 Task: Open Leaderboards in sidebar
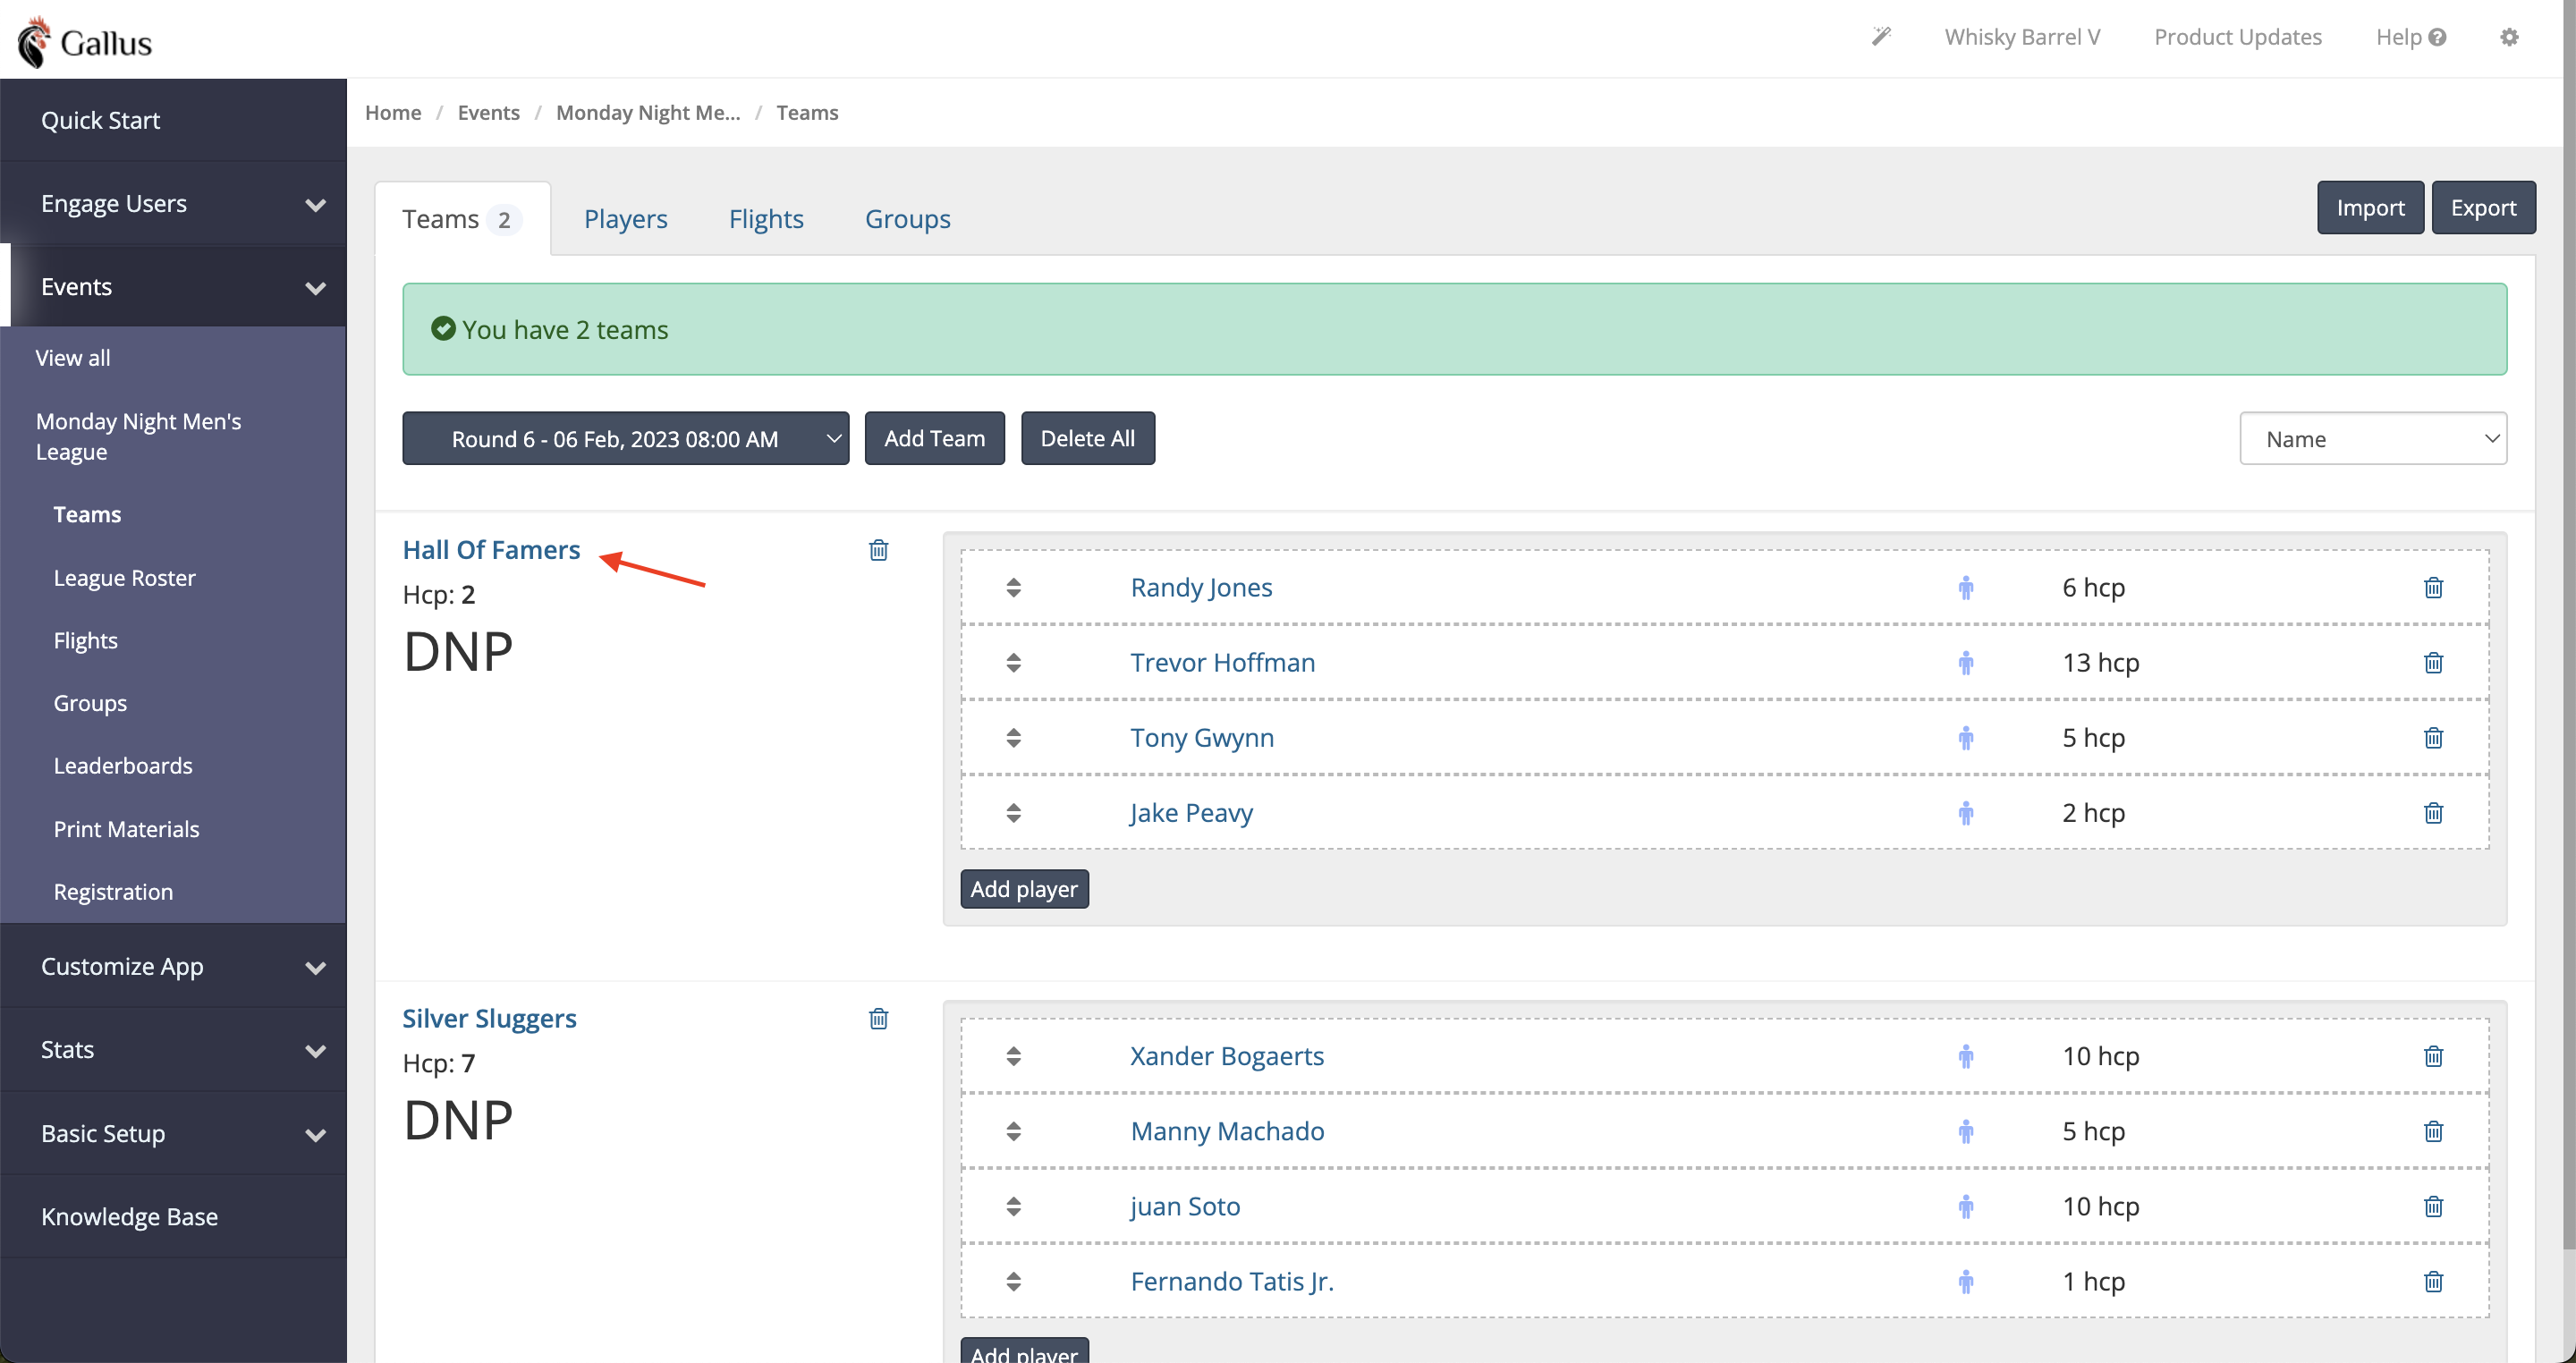(123, 765)
